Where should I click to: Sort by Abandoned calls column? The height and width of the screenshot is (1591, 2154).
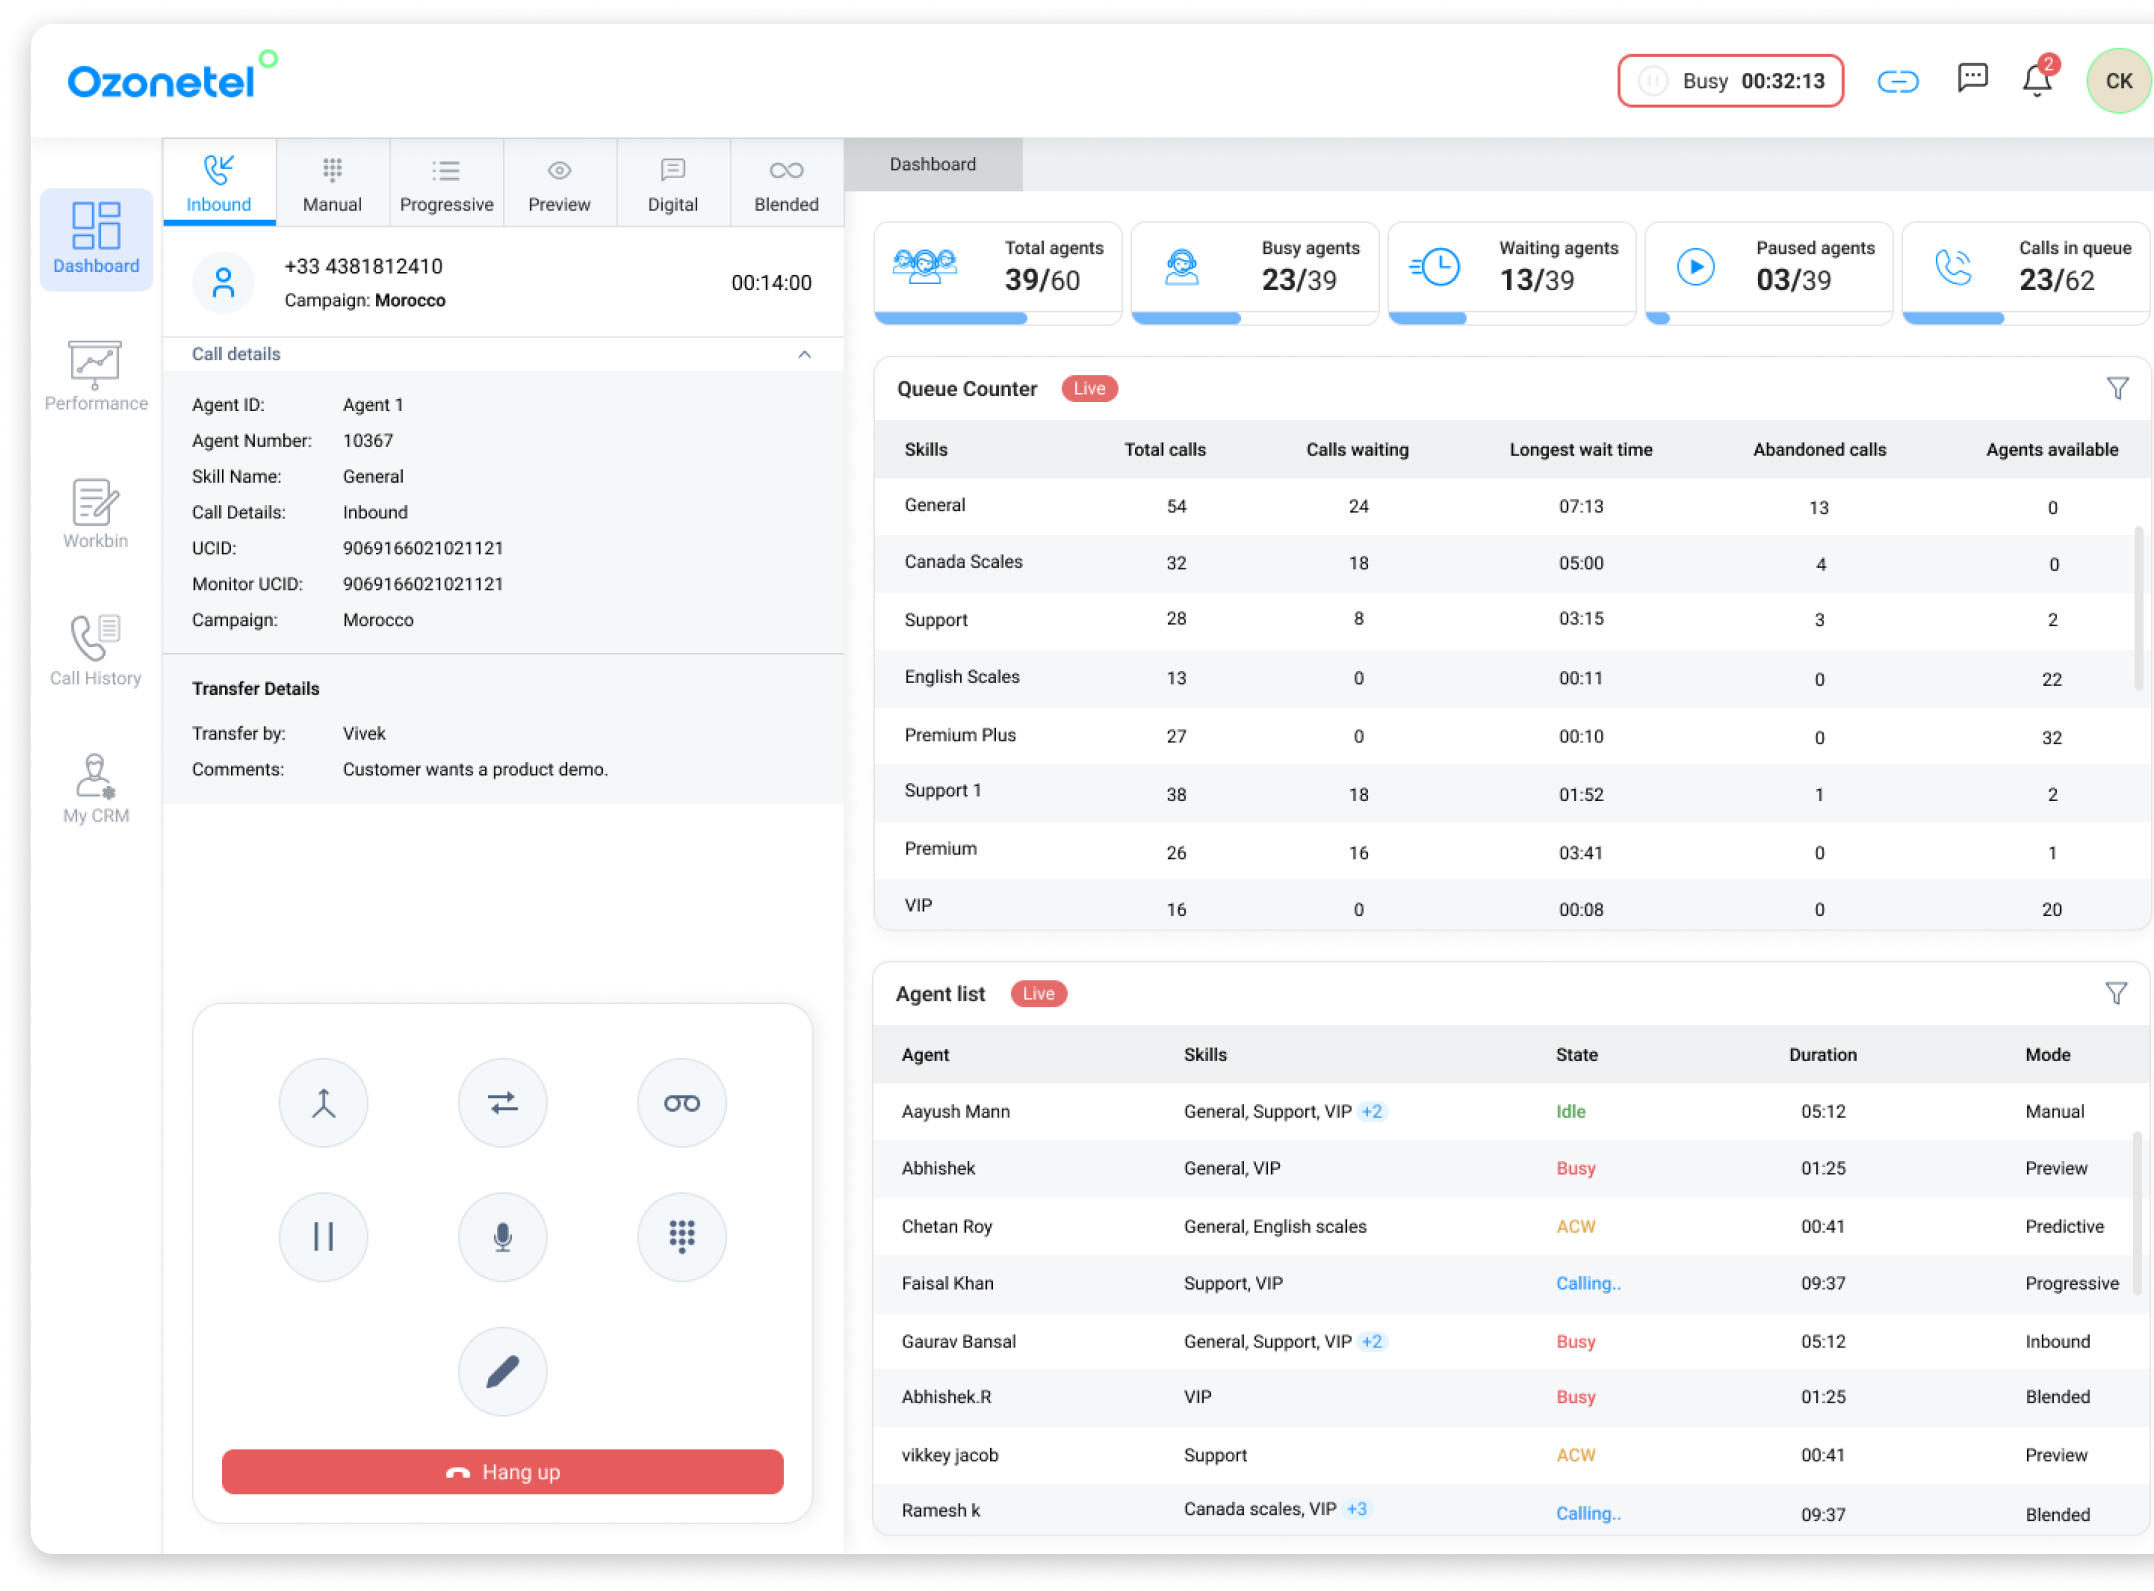(x=1818, y=449)
